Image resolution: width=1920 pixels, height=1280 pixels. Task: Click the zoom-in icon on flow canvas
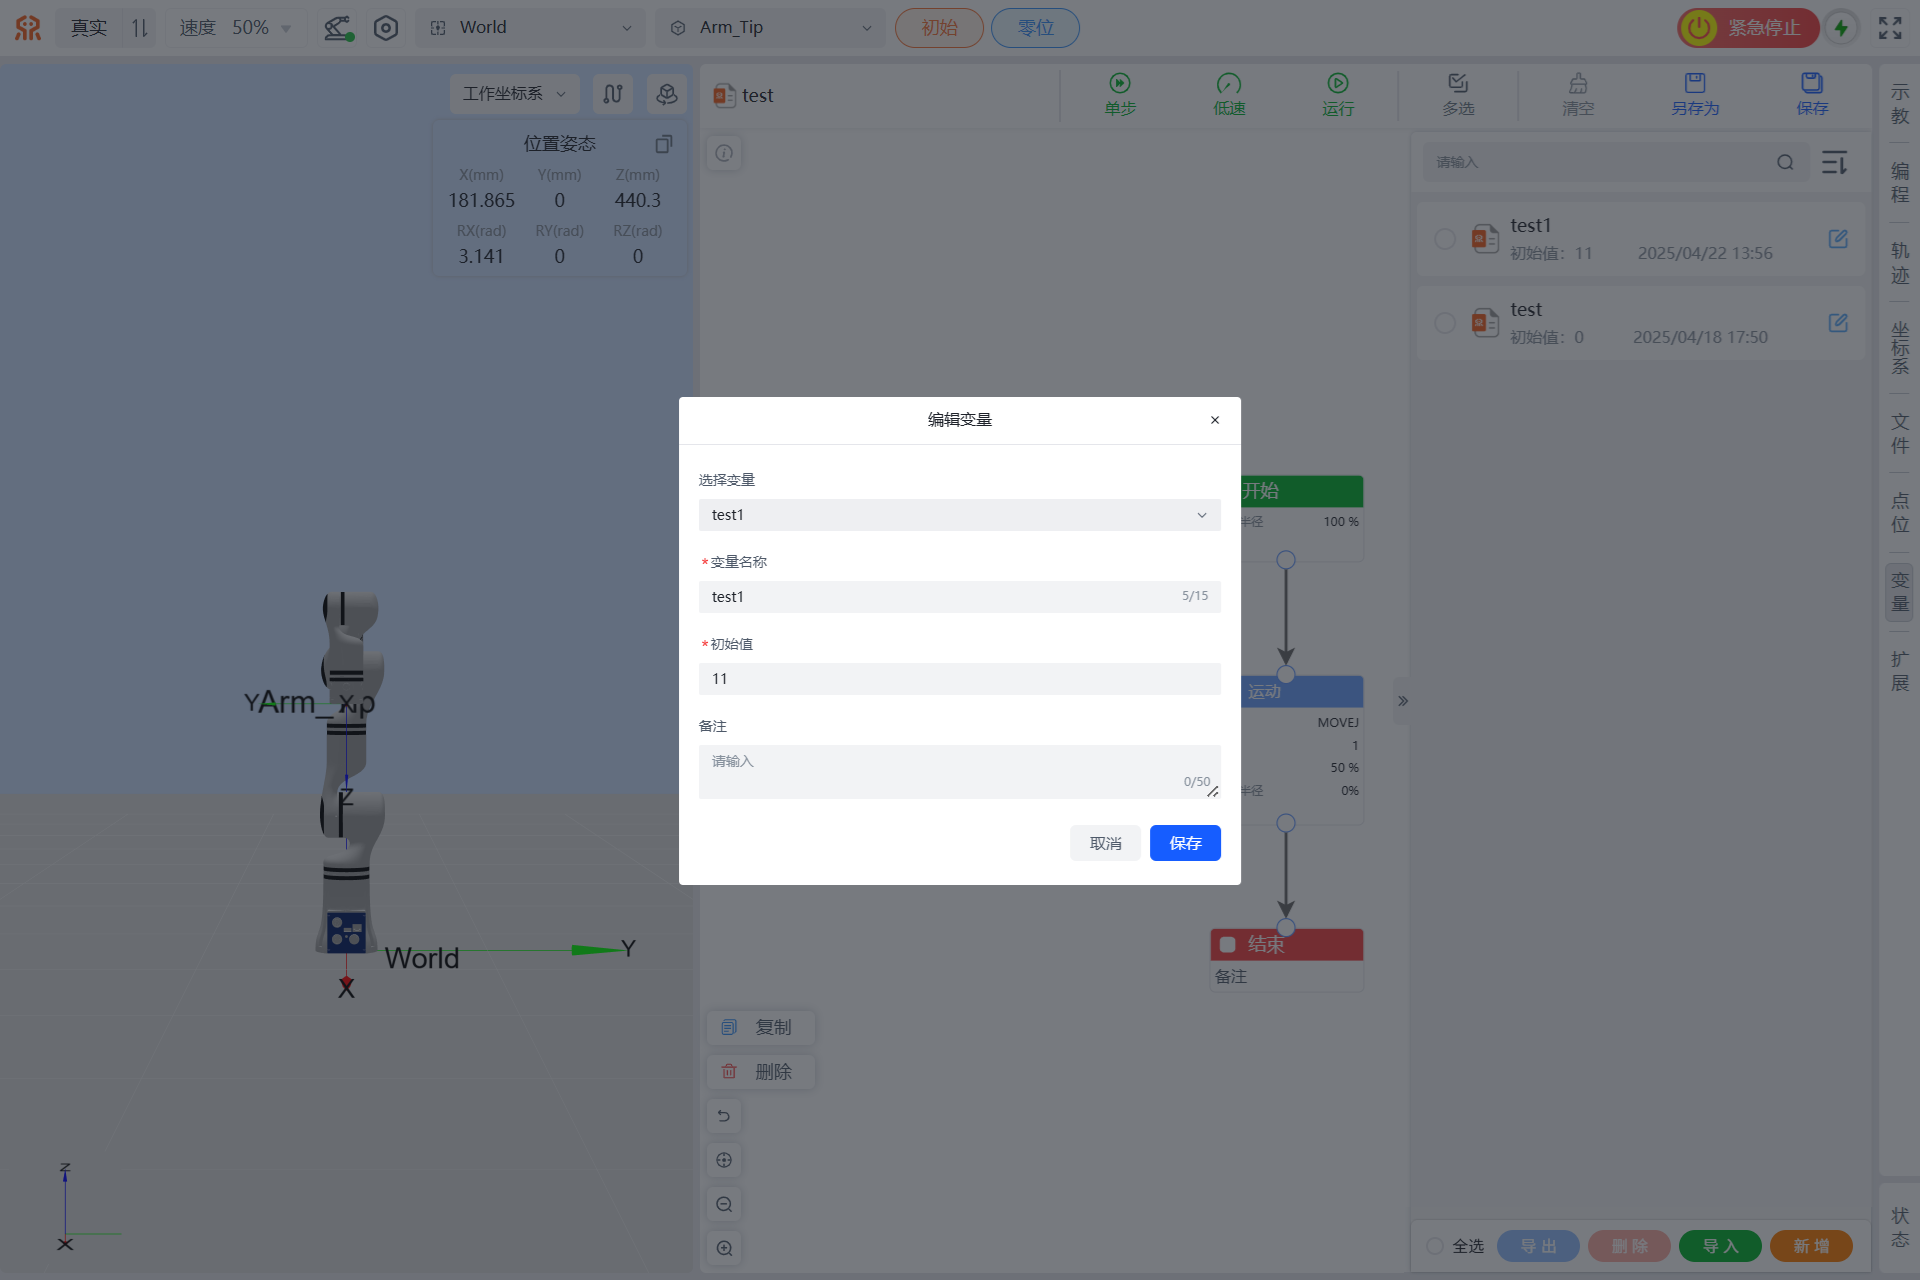724,1248
